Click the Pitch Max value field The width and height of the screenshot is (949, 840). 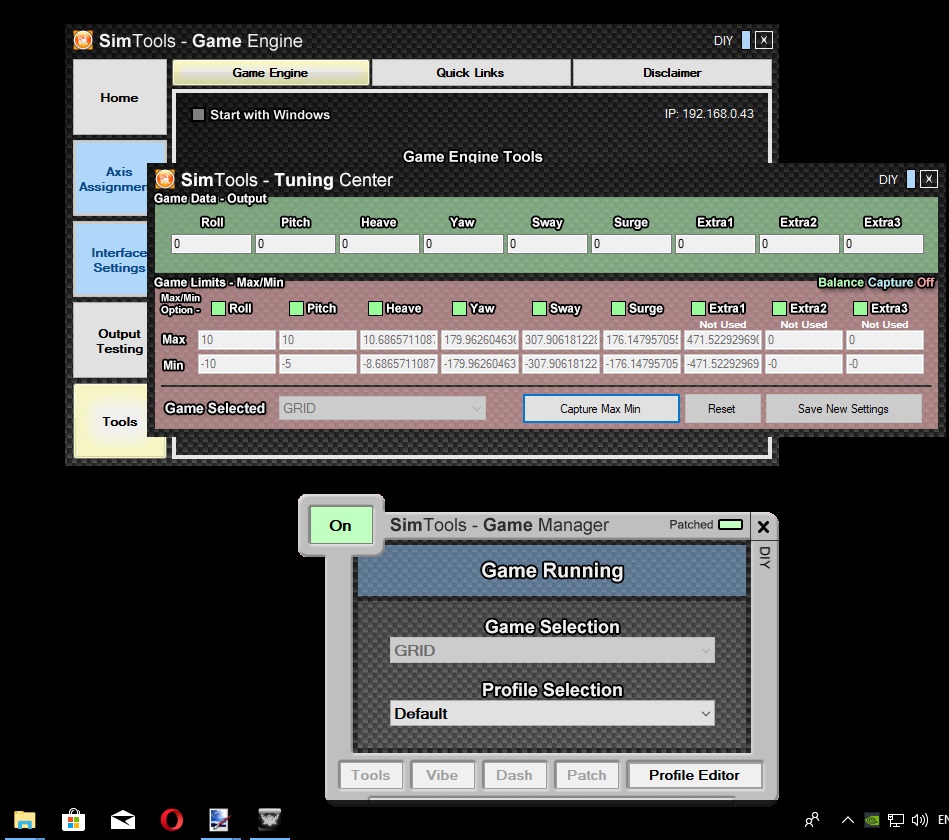[x=316, y=341]
